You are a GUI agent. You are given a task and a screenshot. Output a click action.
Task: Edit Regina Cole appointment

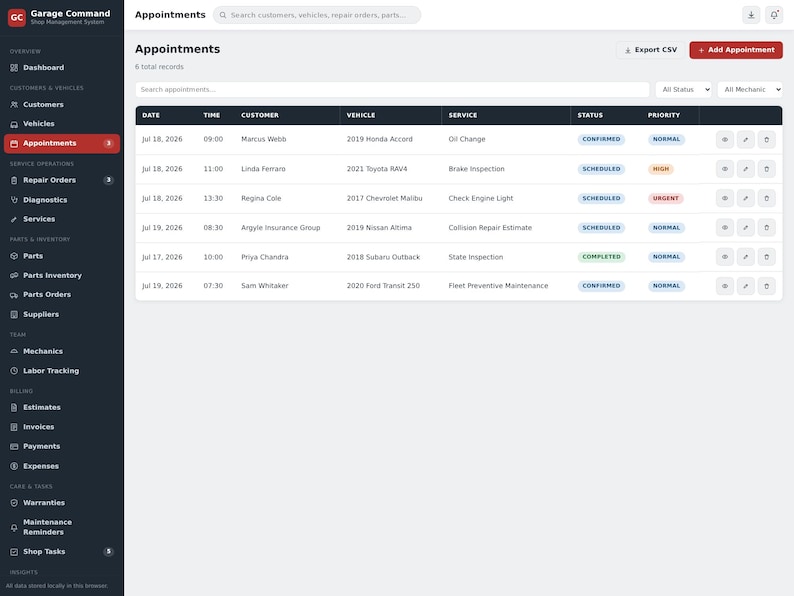[745, 198]
